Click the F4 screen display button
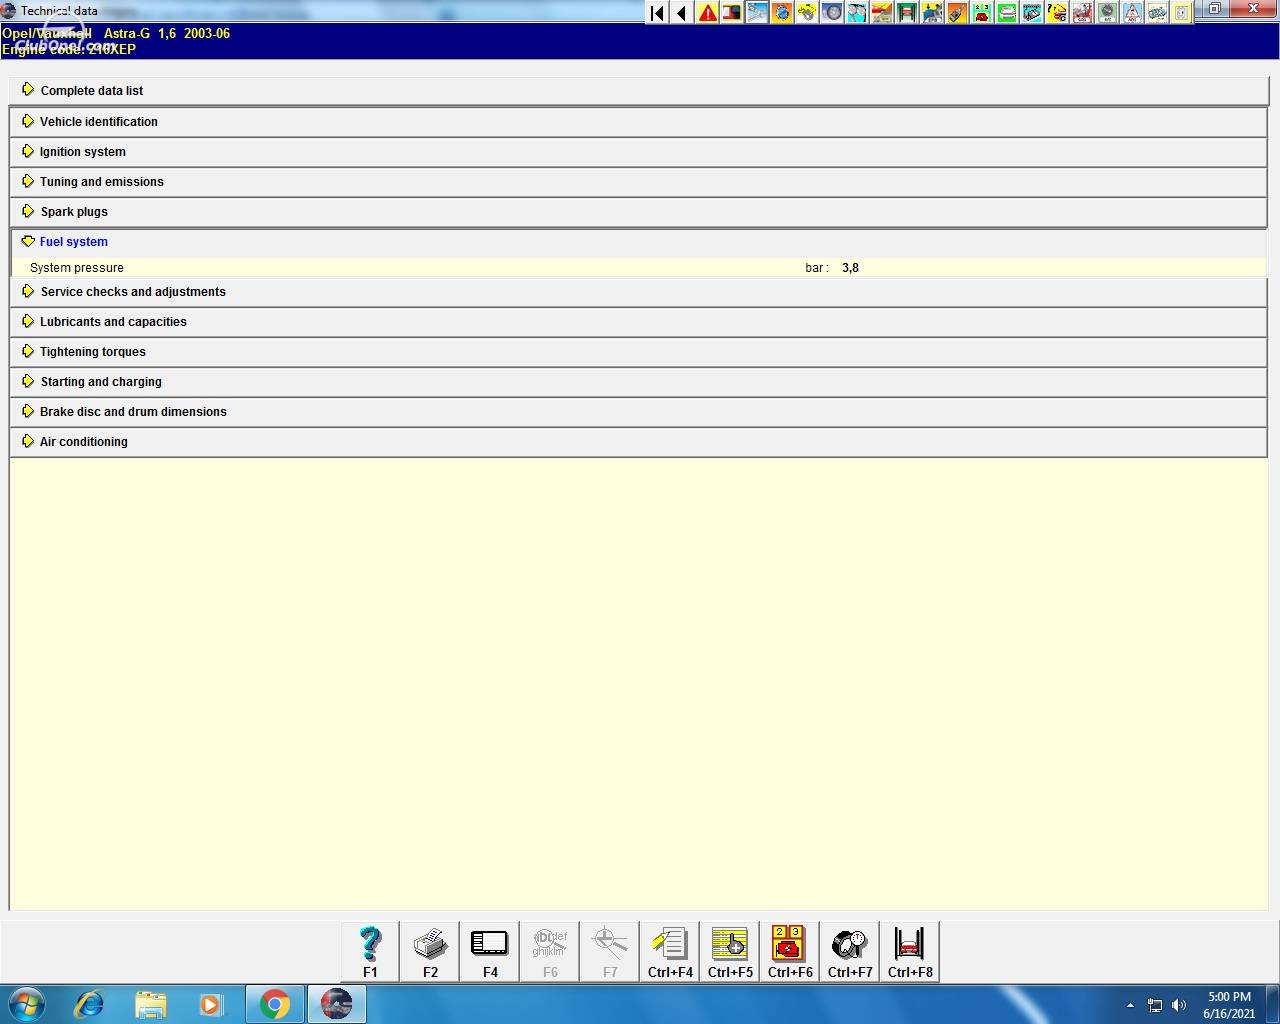The width and height of the screenshot is (1280, 1024). point(490,951)
